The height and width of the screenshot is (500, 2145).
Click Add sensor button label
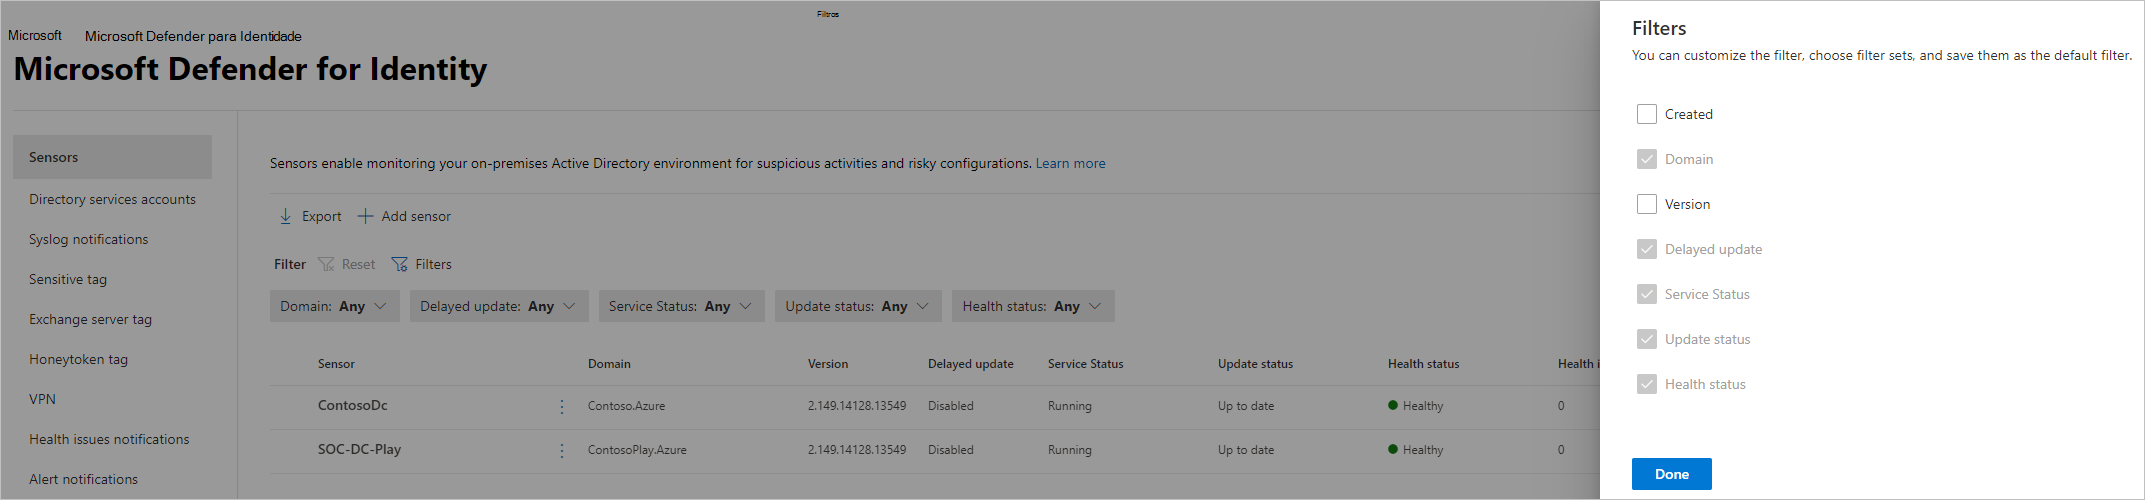coord(416,216)
